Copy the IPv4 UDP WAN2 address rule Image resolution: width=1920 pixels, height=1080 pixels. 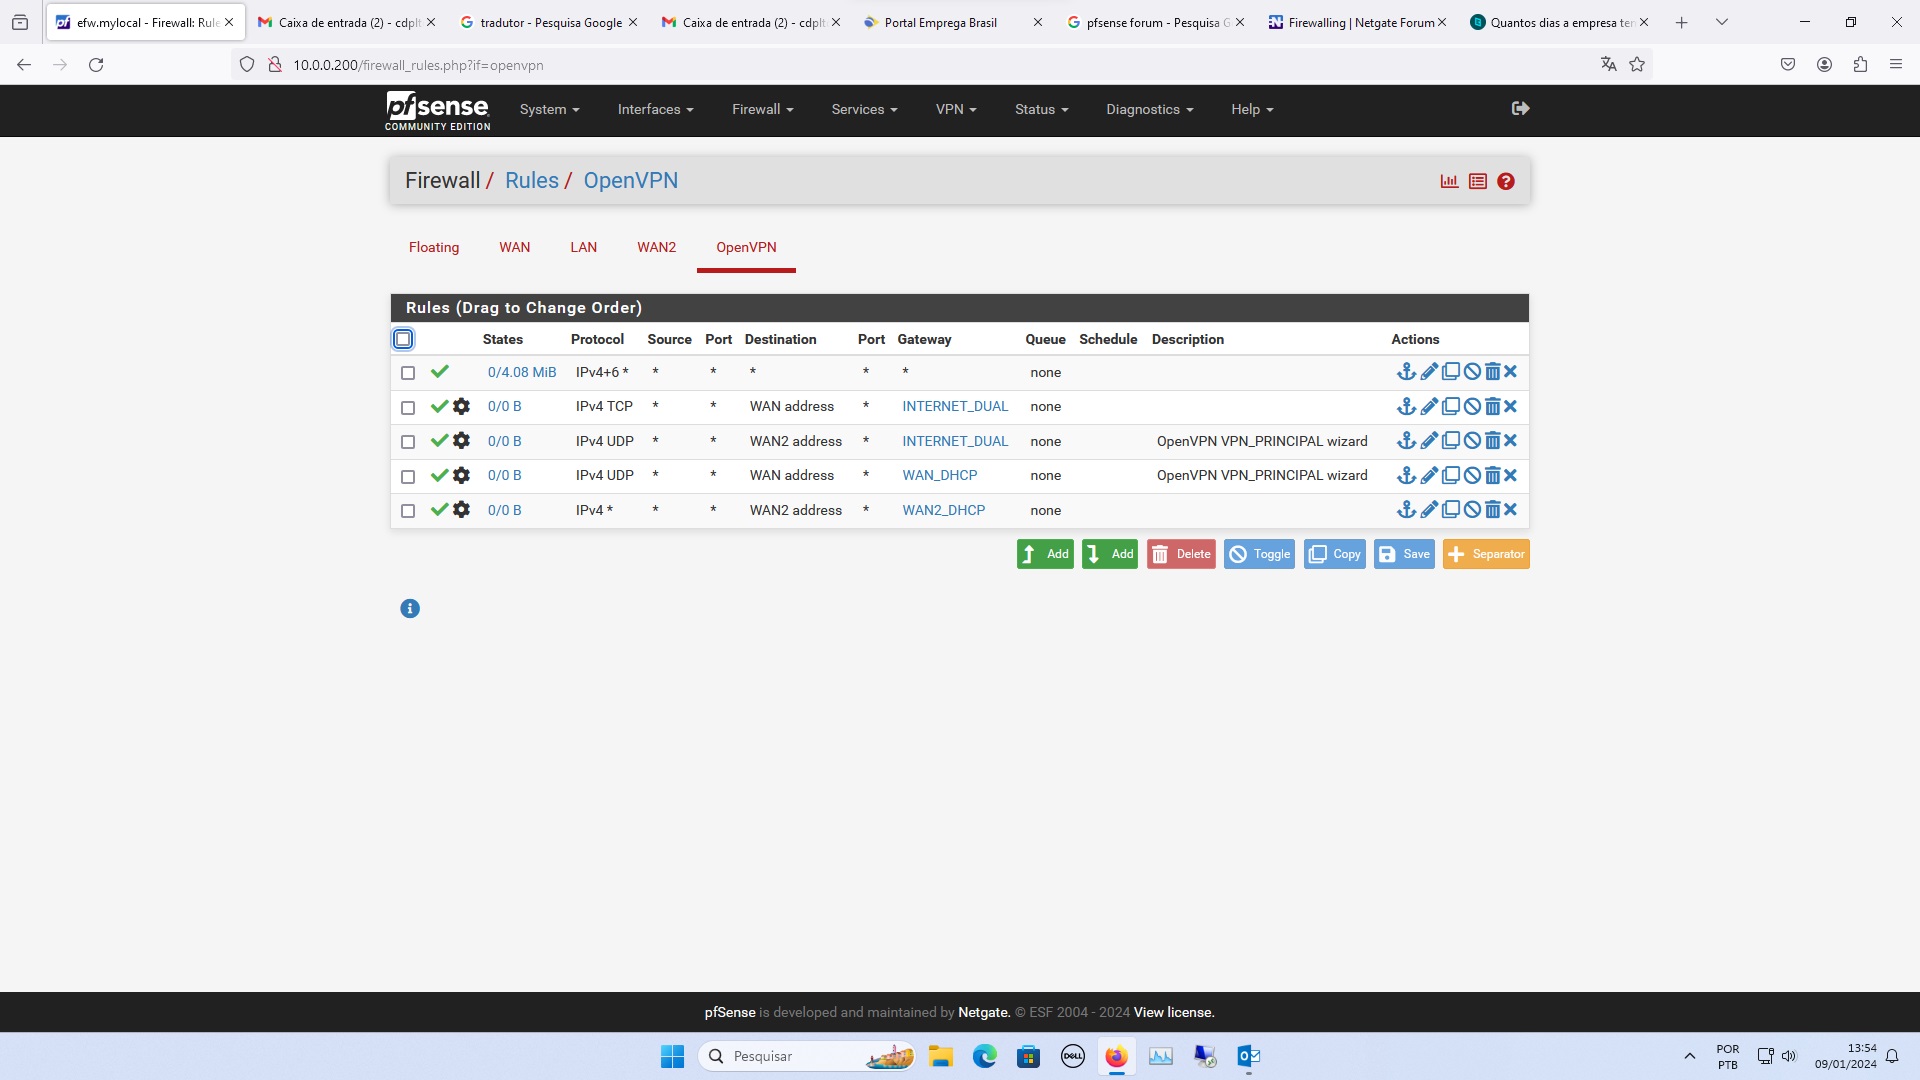pos(1451,441)
